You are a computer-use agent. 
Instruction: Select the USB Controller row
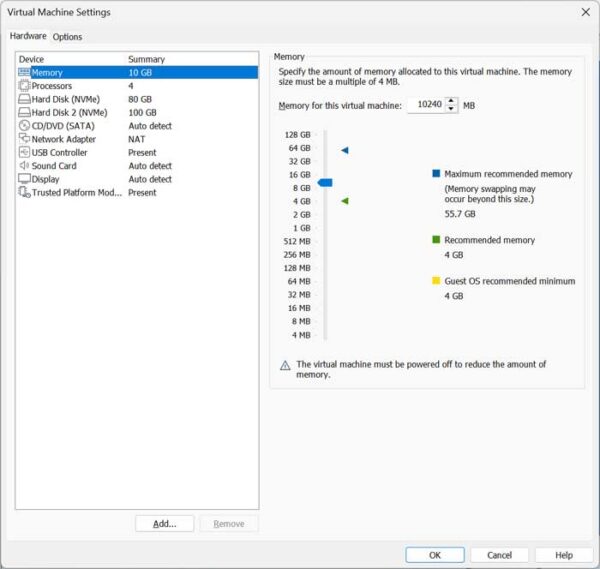[x=138, y=152]
